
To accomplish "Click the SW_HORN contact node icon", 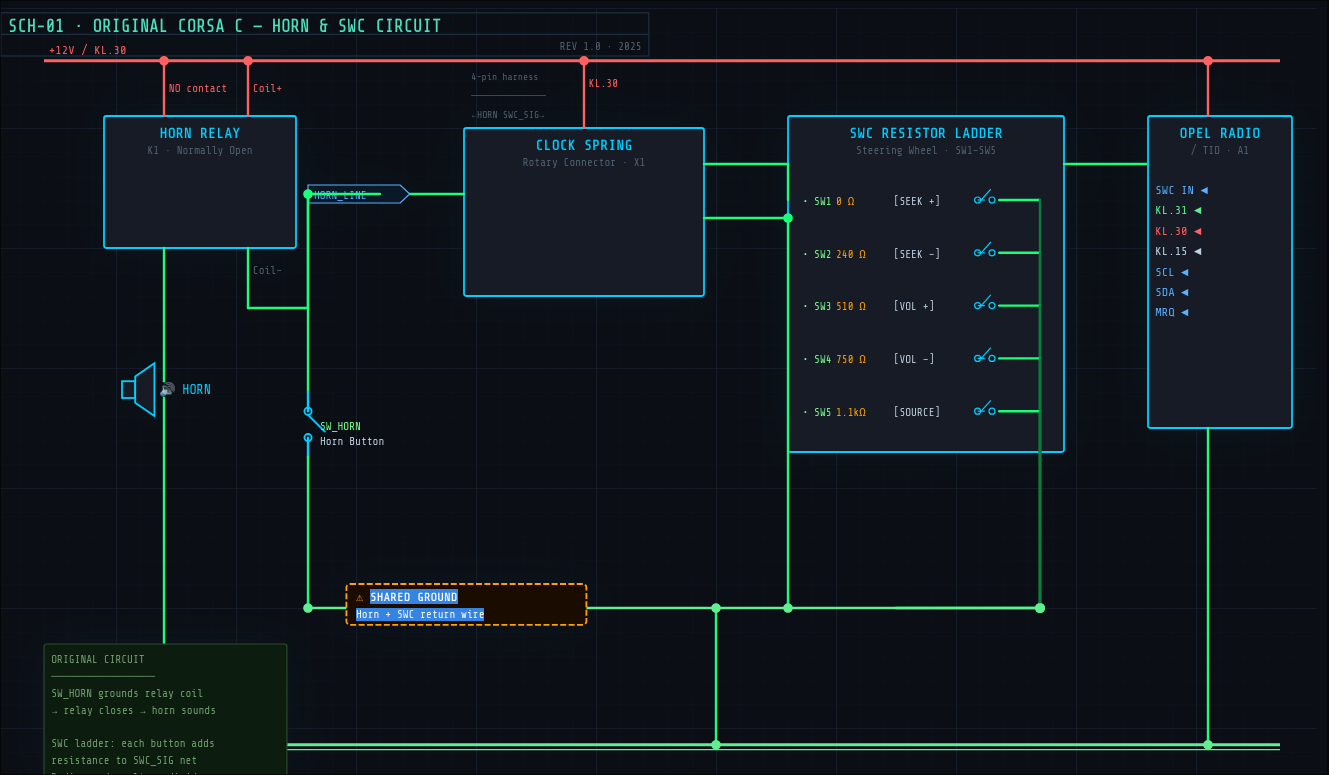I will 307,410.
